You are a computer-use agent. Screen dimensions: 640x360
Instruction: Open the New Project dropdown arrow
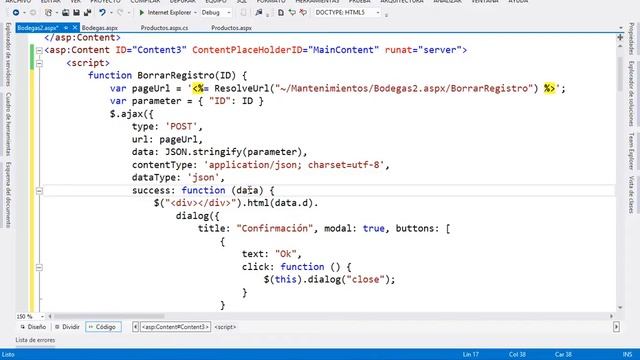point(57,13)
